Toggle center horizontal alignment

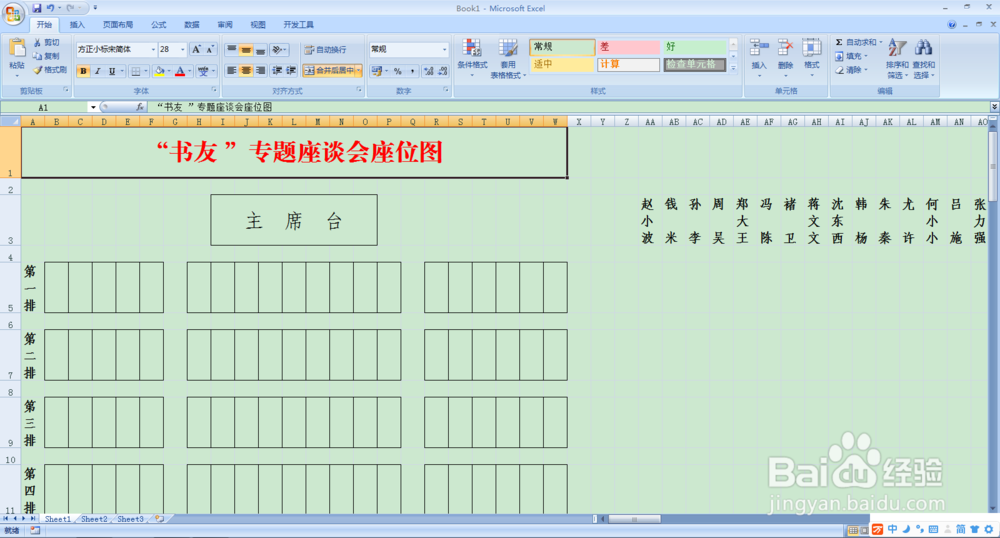click(x=246, y=70)
